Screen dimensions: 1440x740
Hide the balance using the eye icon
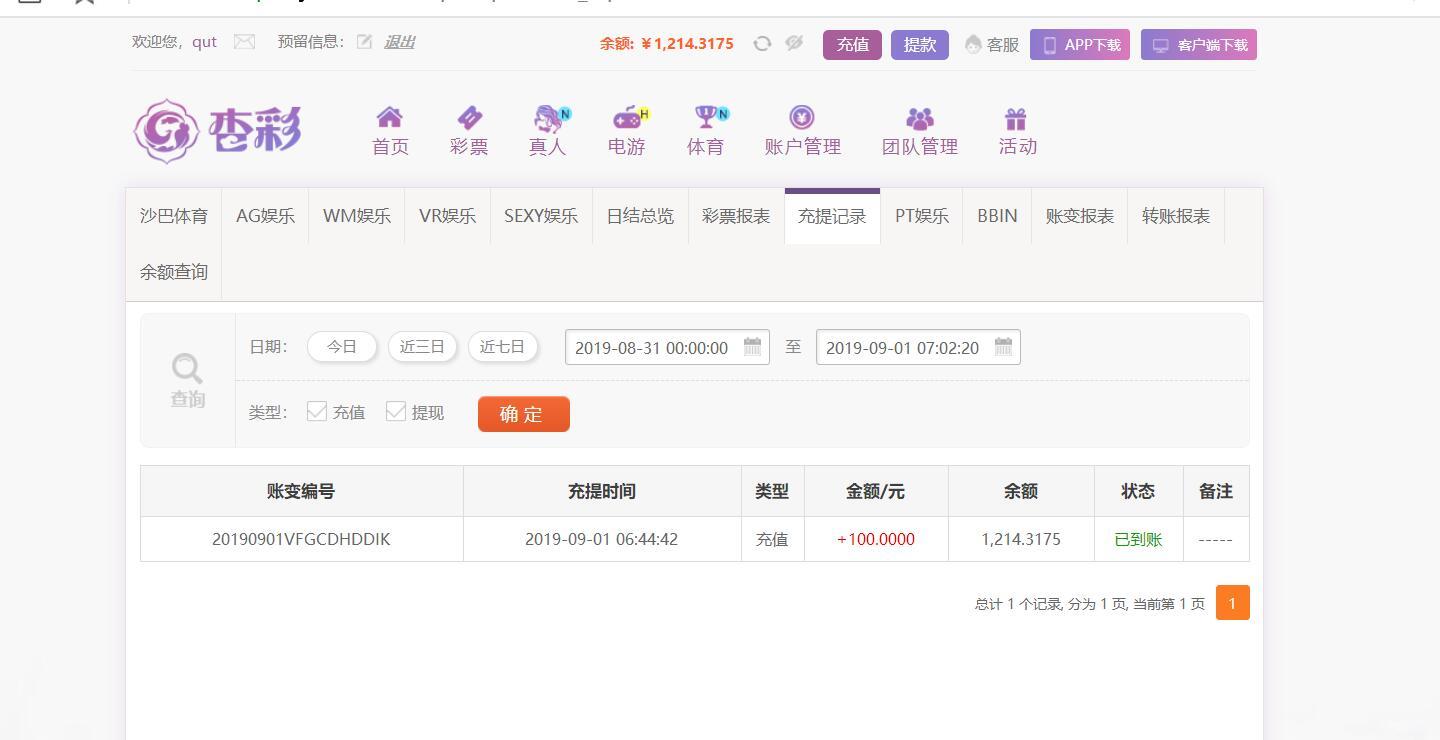[794, 43]
